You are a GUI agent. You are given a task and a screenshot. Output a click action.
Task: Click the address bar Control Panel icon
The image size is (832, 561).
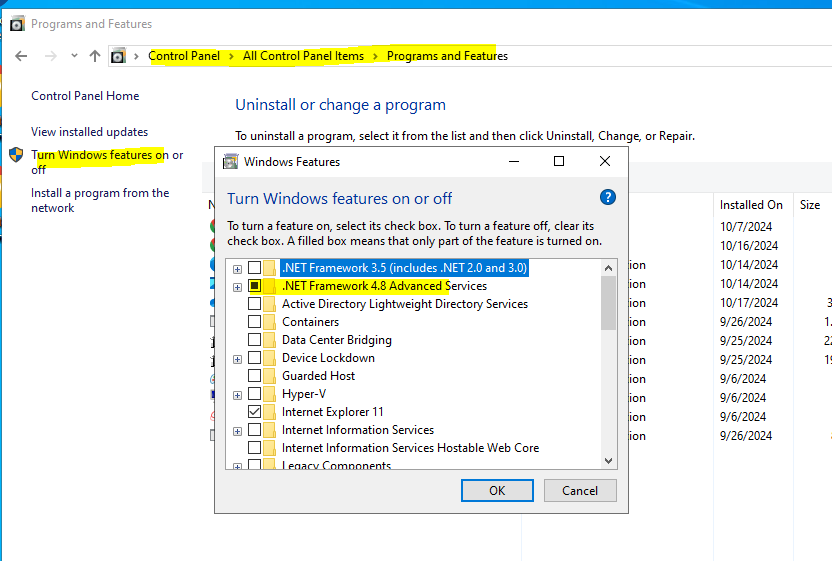(118, 56)
